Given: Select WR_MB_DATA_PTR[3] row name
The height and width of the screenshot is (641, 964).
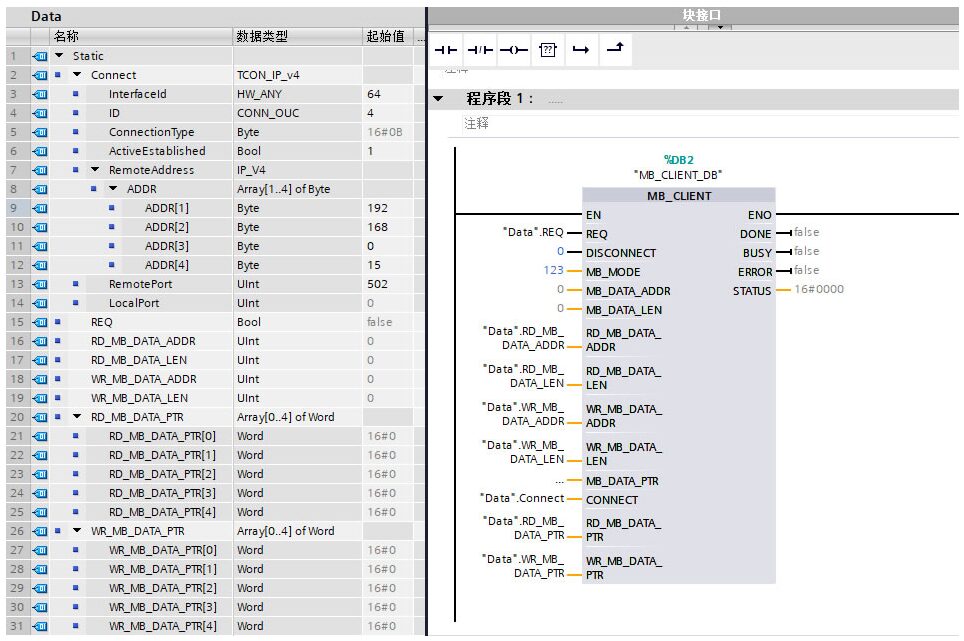Looking at the screenshot, I should click(162, 607).
